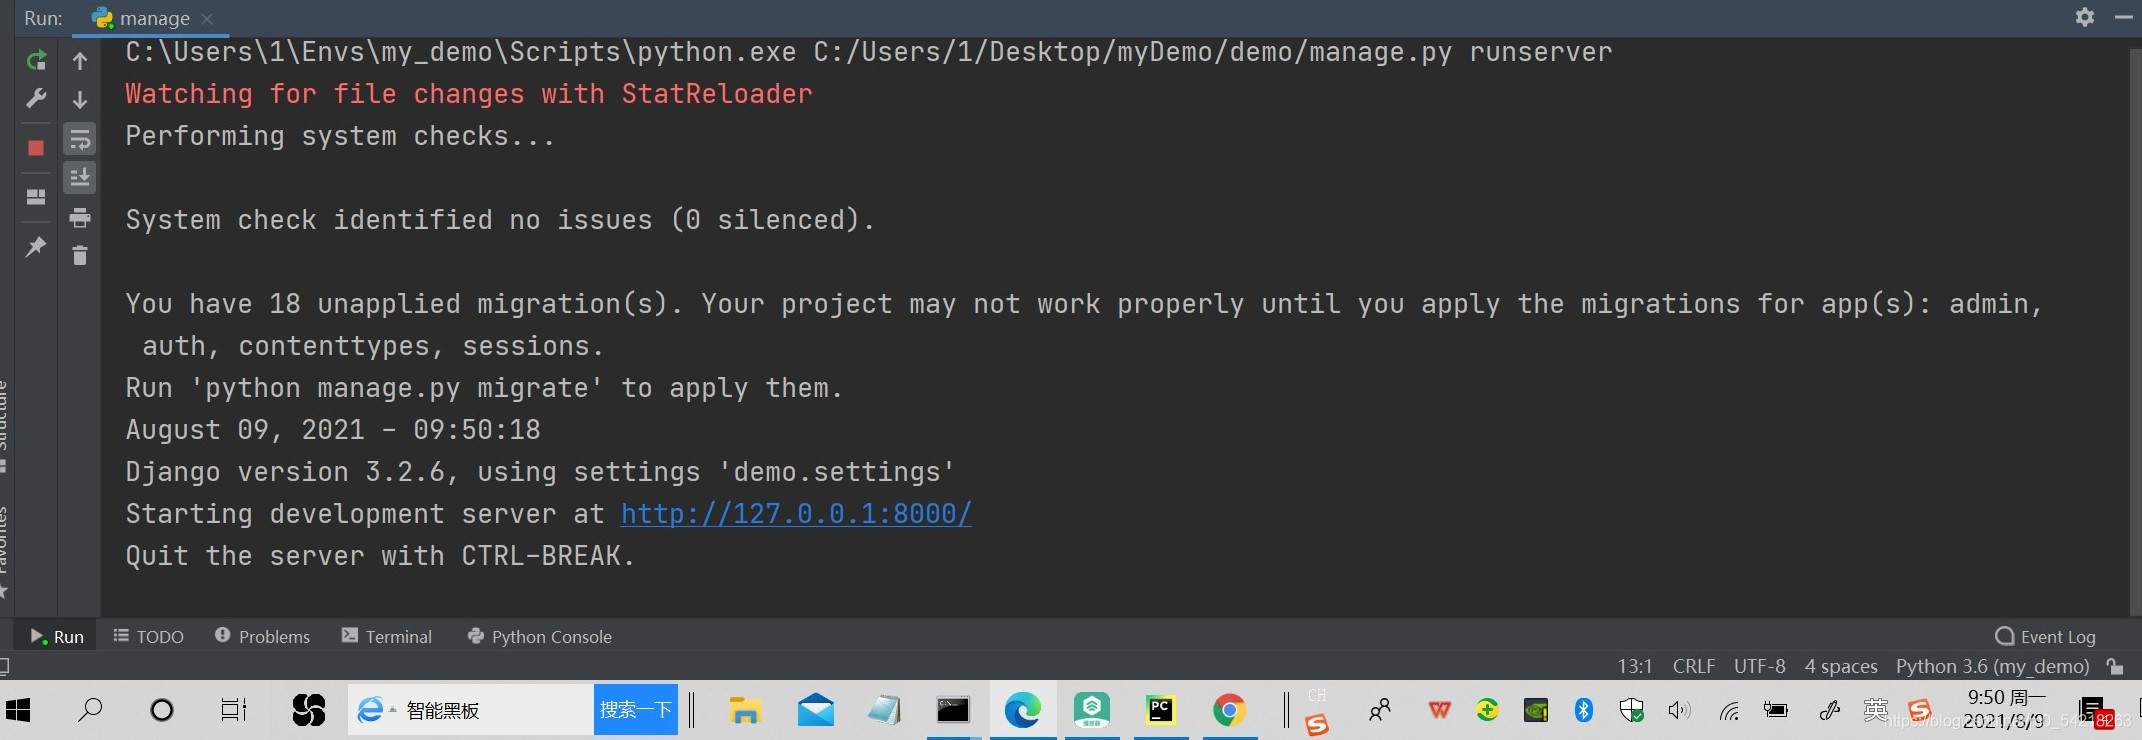Switch to Microsoft Edge on taskbar
Screen dimensions: 2142x740
tap(1023, 711)
